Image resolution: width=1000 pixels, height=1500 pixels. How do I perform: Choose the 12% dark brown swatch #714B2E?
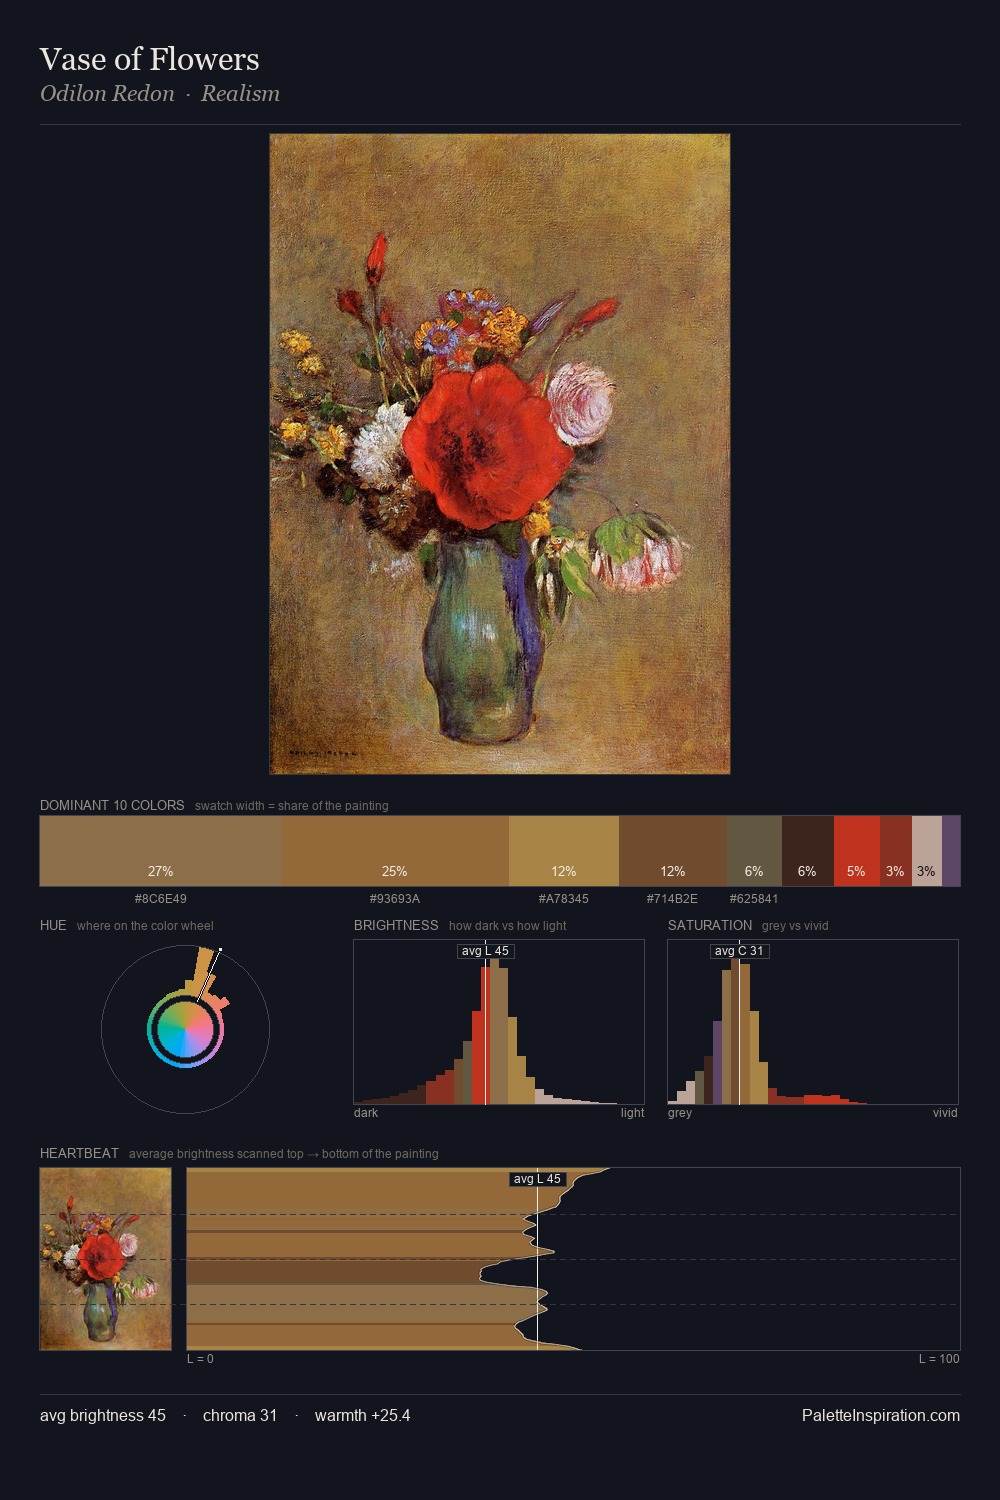[x=673, y=851]
